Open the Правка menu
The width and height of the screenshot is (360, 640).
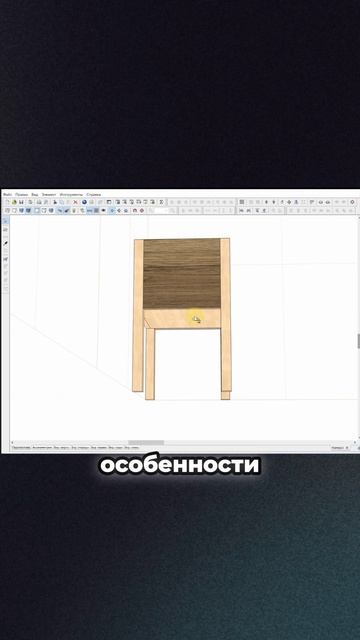[x=22, y=195]
